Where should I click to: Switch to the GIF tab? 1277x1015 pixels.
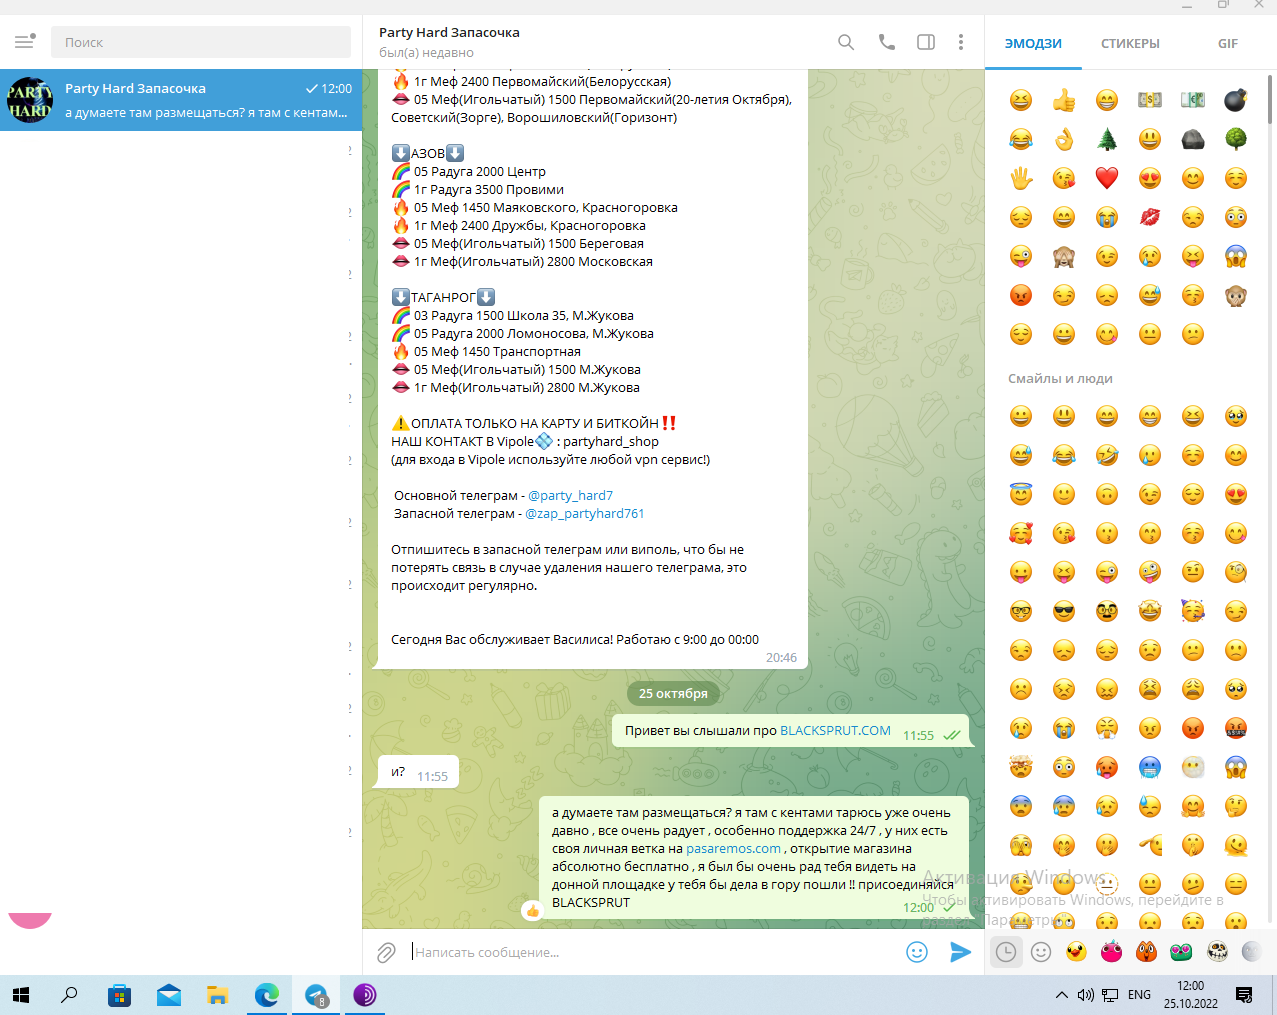tap(1228, 43)
